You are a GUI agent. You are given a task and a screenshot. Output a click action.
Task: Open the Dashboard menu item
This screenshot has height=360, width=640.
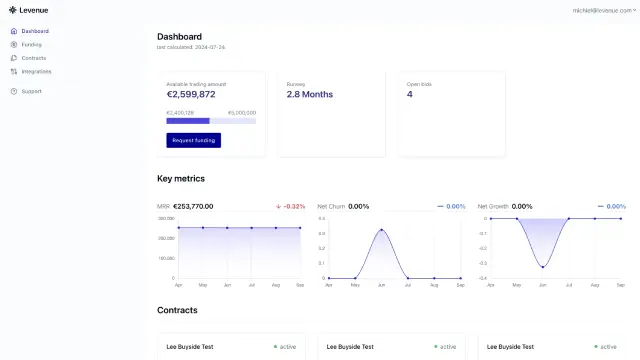(35, 31)
